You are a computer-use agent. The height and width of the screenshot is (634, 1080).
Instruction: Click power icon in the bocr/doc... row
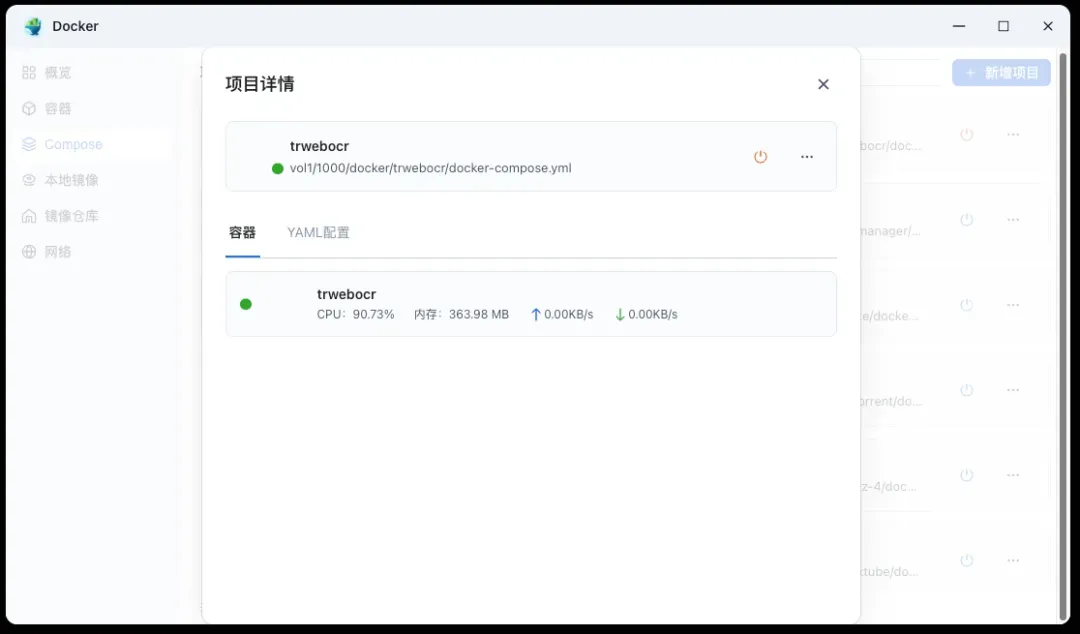[967, 134]
